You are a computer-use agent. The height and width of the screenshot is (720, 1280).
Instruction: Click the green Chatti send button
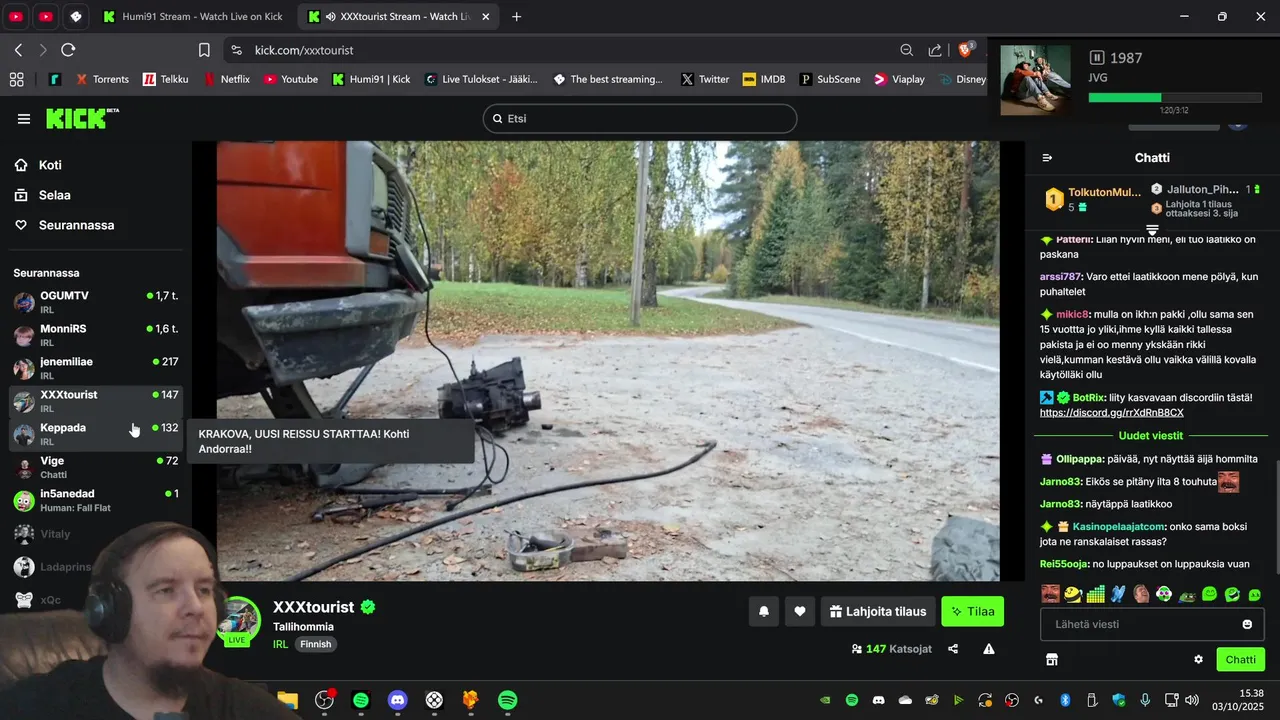(x=1240, y=659)
